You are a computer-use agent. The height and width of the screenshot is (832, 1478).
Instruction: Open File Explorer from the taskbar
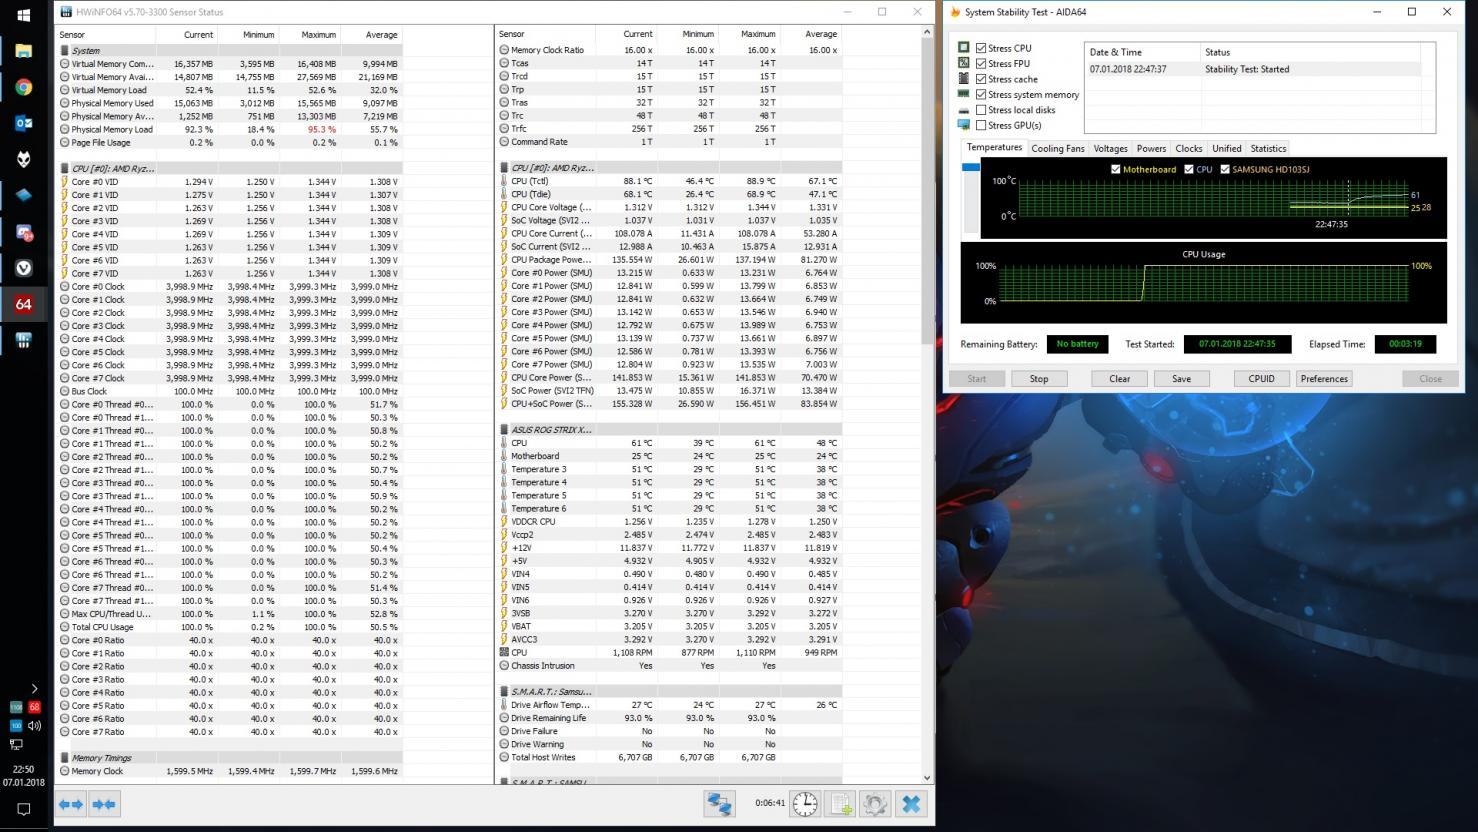(x=23, y=51)
